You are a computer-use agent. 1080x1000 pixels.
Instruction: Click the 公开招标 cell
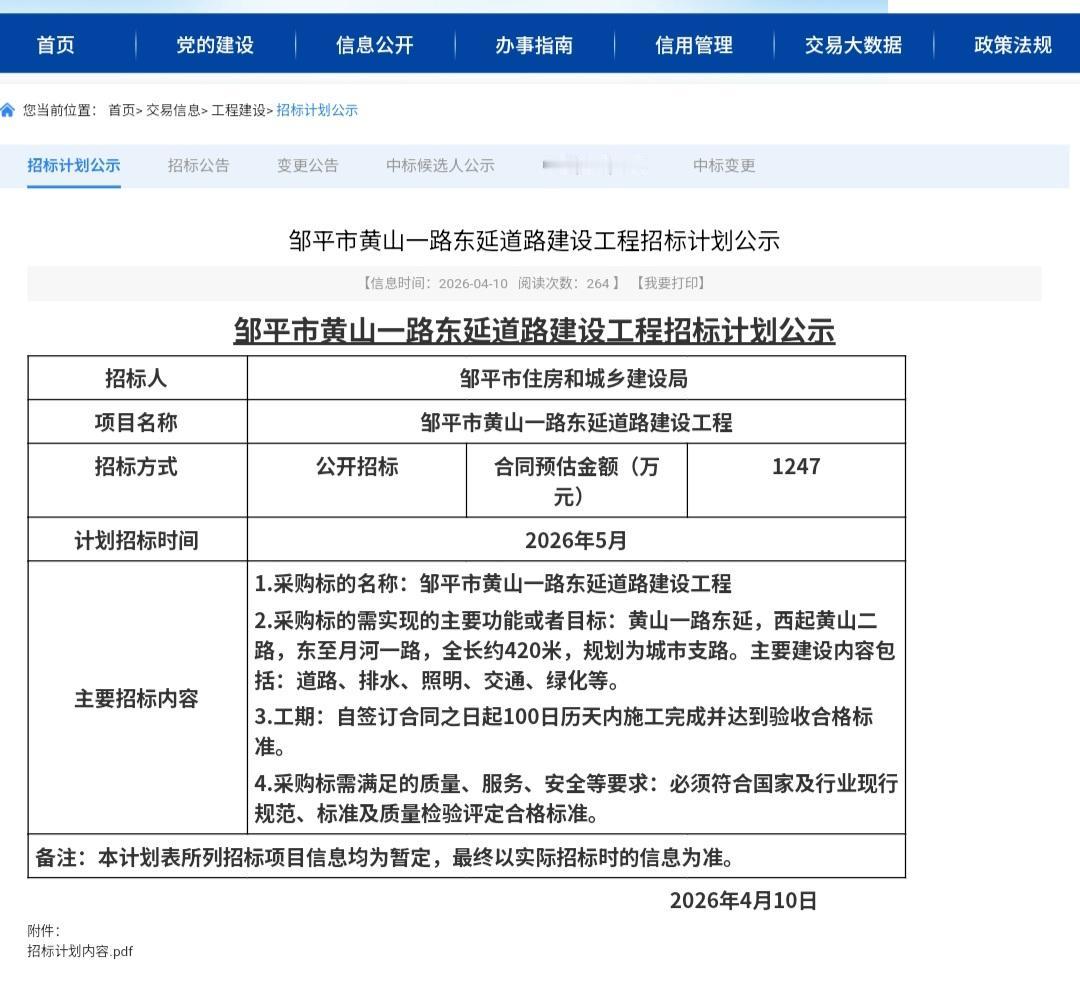[357, 480]
